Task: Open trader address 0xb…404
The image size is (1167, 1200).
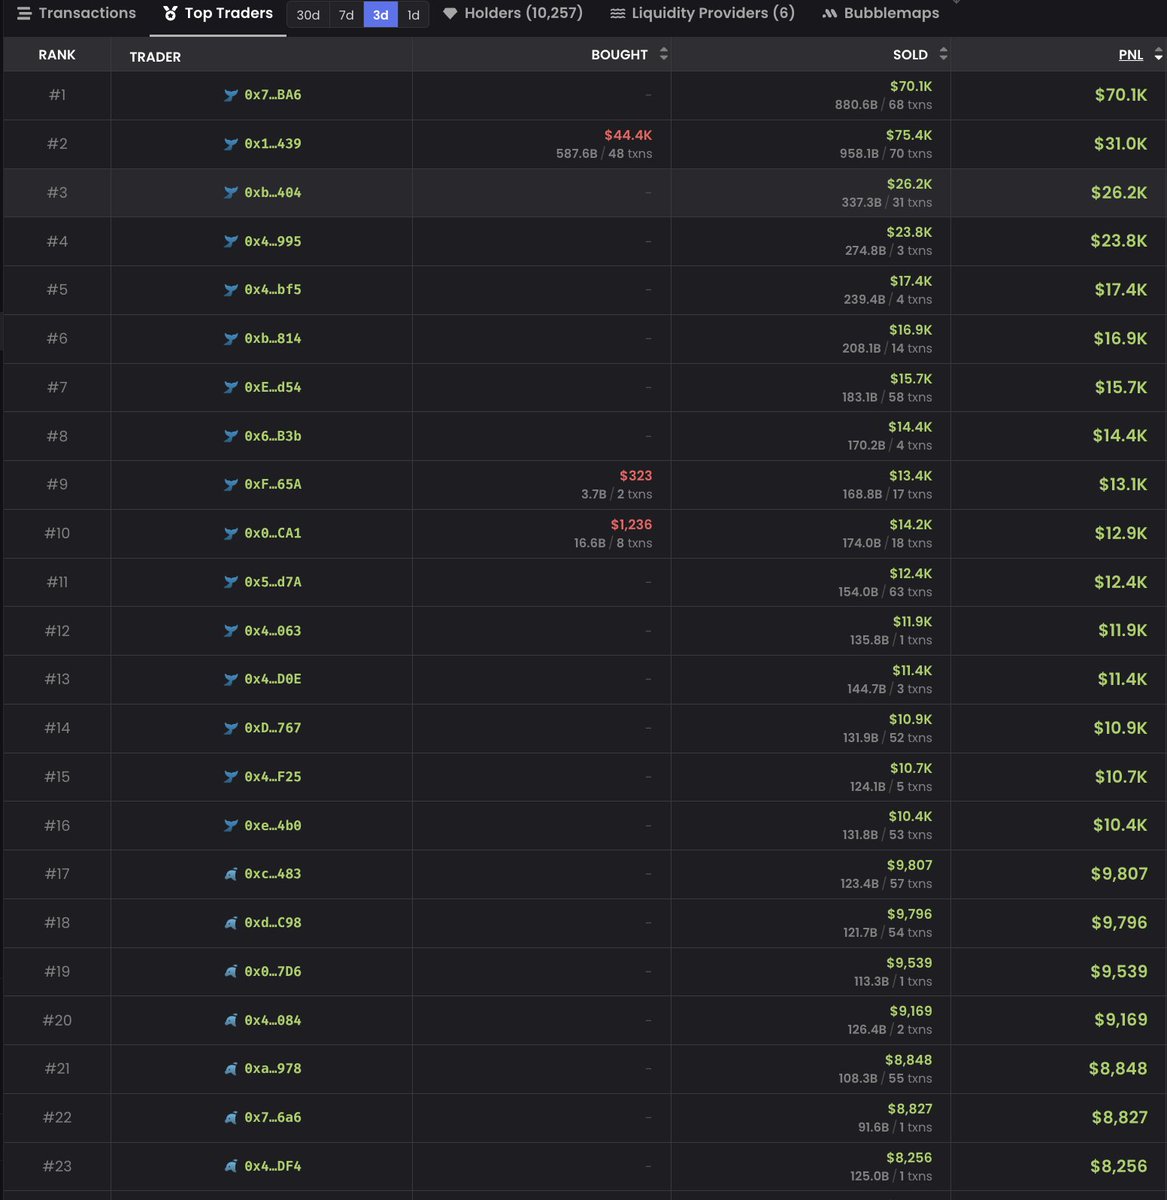Action: 273,192
